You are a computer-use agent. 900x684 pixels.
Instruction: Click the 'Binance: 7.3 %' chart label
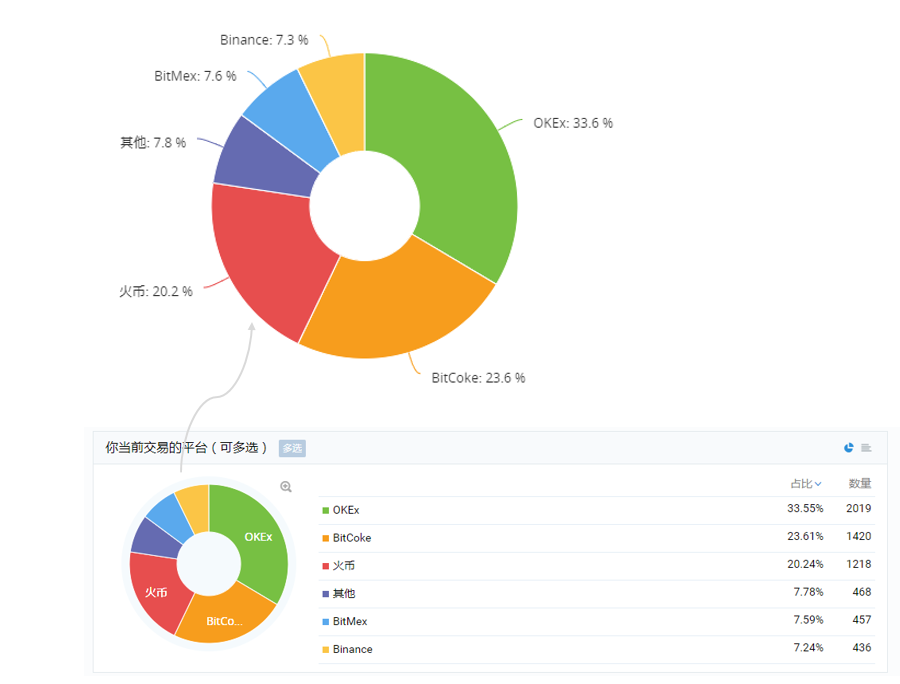tap(264, 40)
